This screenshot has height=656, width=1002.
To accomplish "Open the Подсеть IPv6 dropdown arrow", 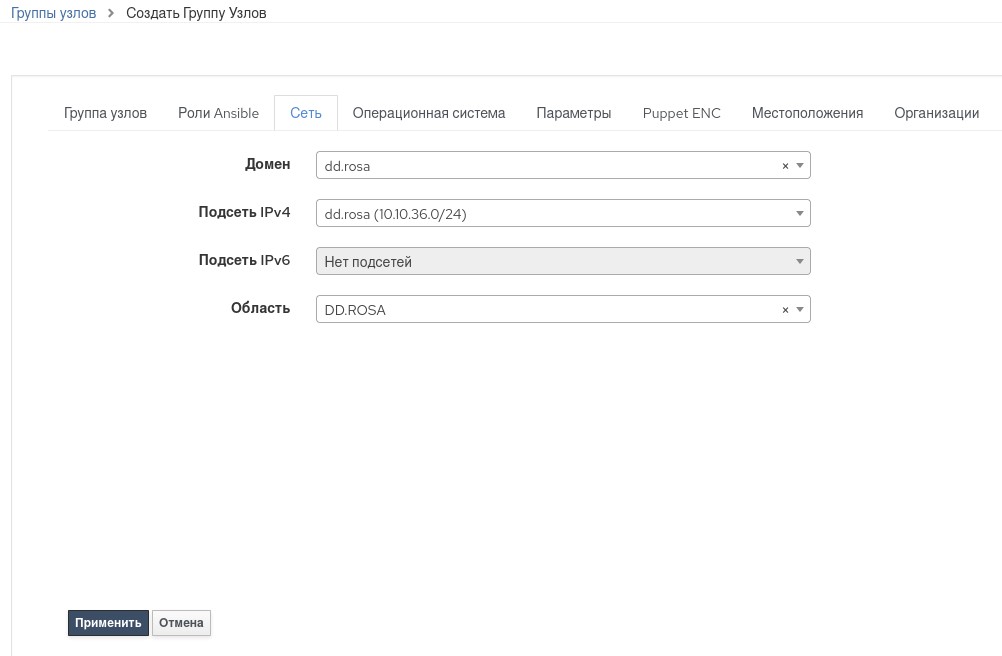I will point(799,262).
